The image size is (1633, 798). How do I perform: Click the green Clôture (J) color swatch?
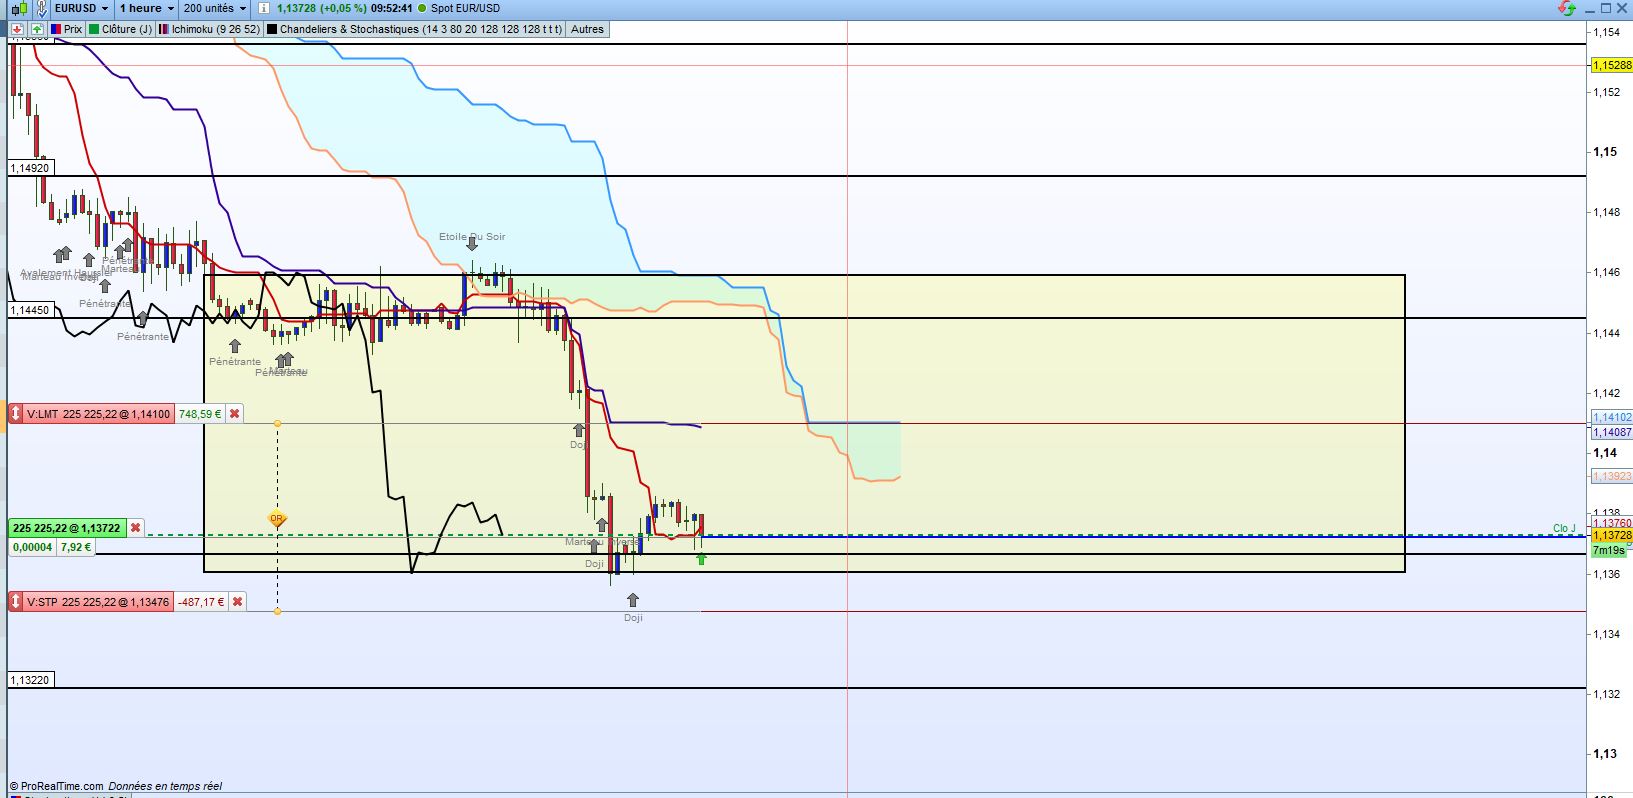click(x=94, y=29)
